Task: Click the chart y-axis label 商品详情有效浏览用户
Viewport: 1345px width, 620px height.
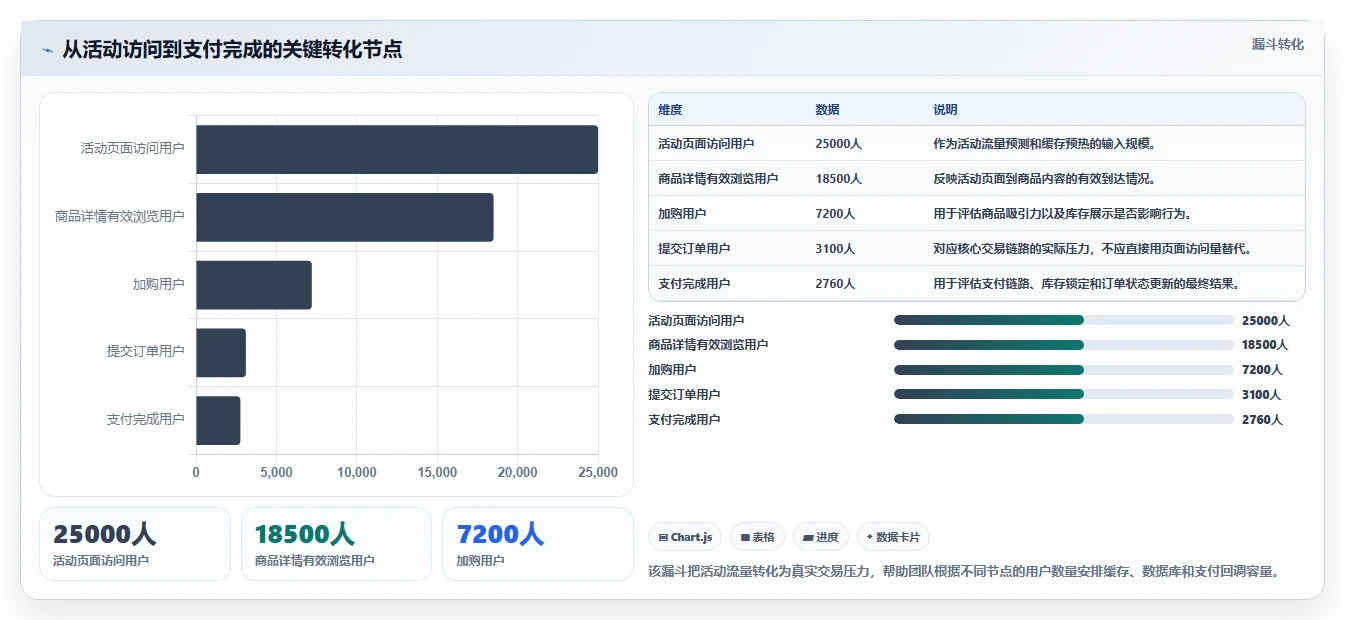Action: (x=120, y=216)
